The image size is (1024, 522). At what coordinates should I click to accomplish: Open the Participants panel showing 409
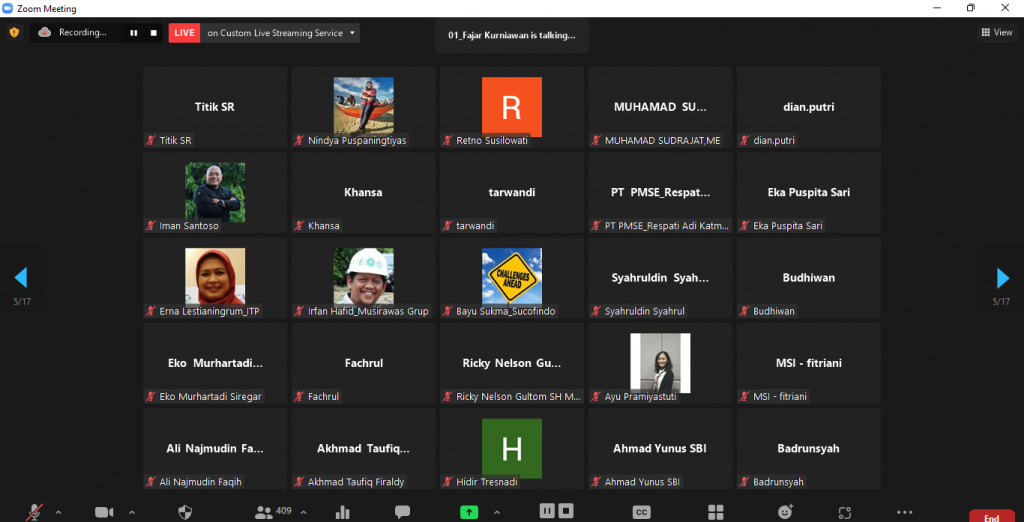[x=273, y=512]
